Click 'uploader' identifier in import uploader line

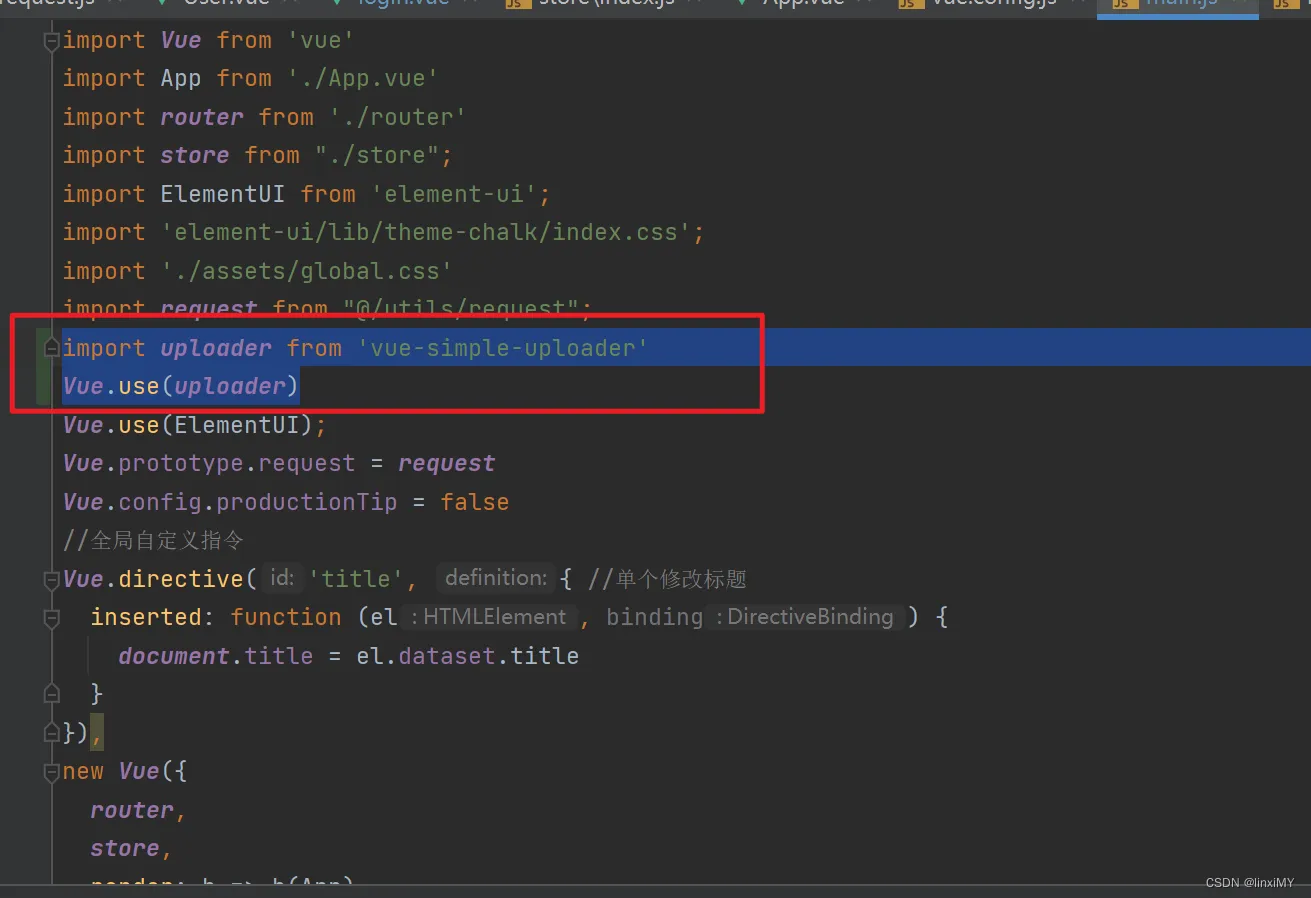click(216, 348)
